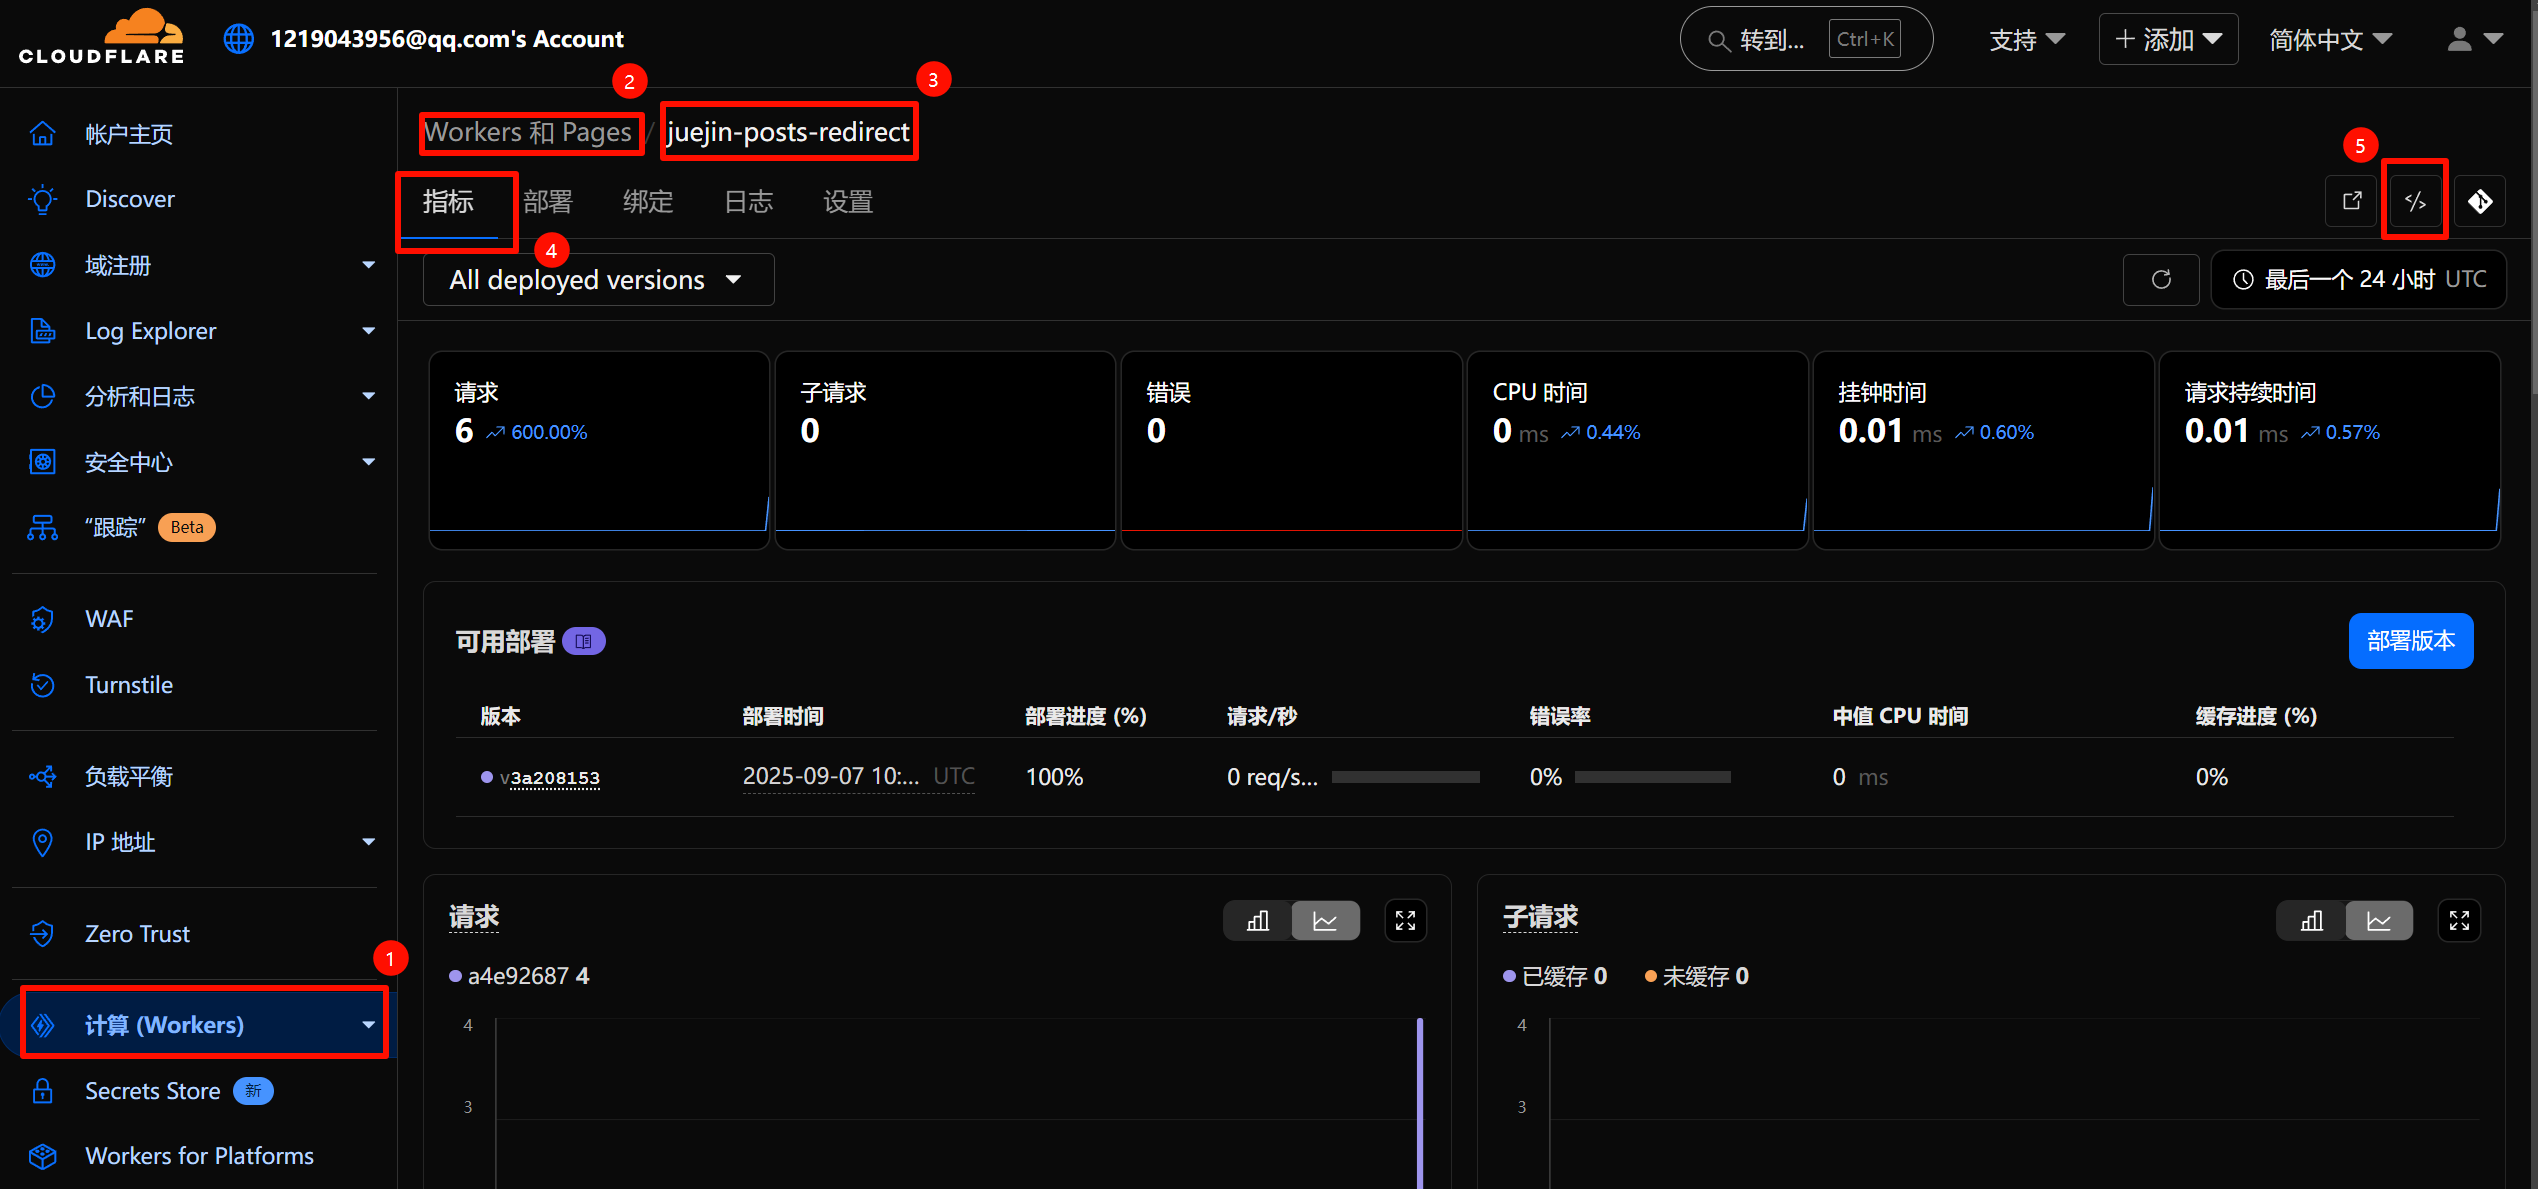Go to Workers 和 Pages breadcrumb
Viewport: 2538px width, 1189px height.
point(528,132)
